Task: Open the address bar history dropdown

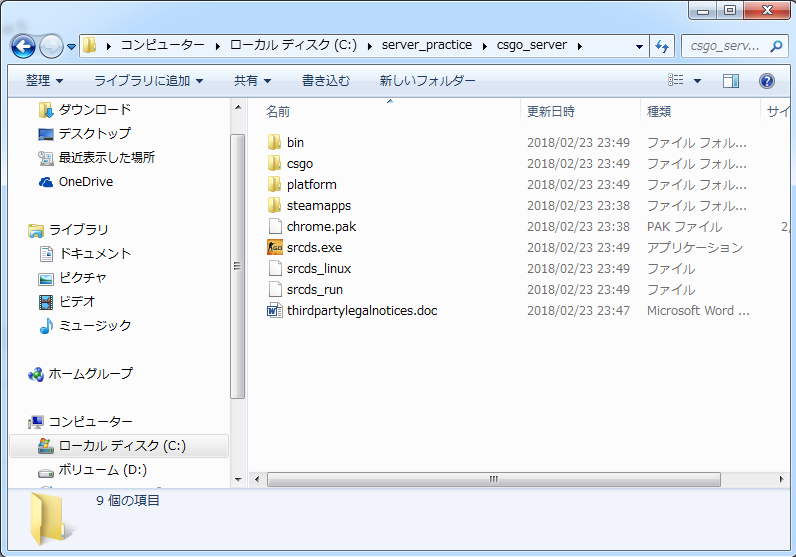Action: [x=639, y=47]
